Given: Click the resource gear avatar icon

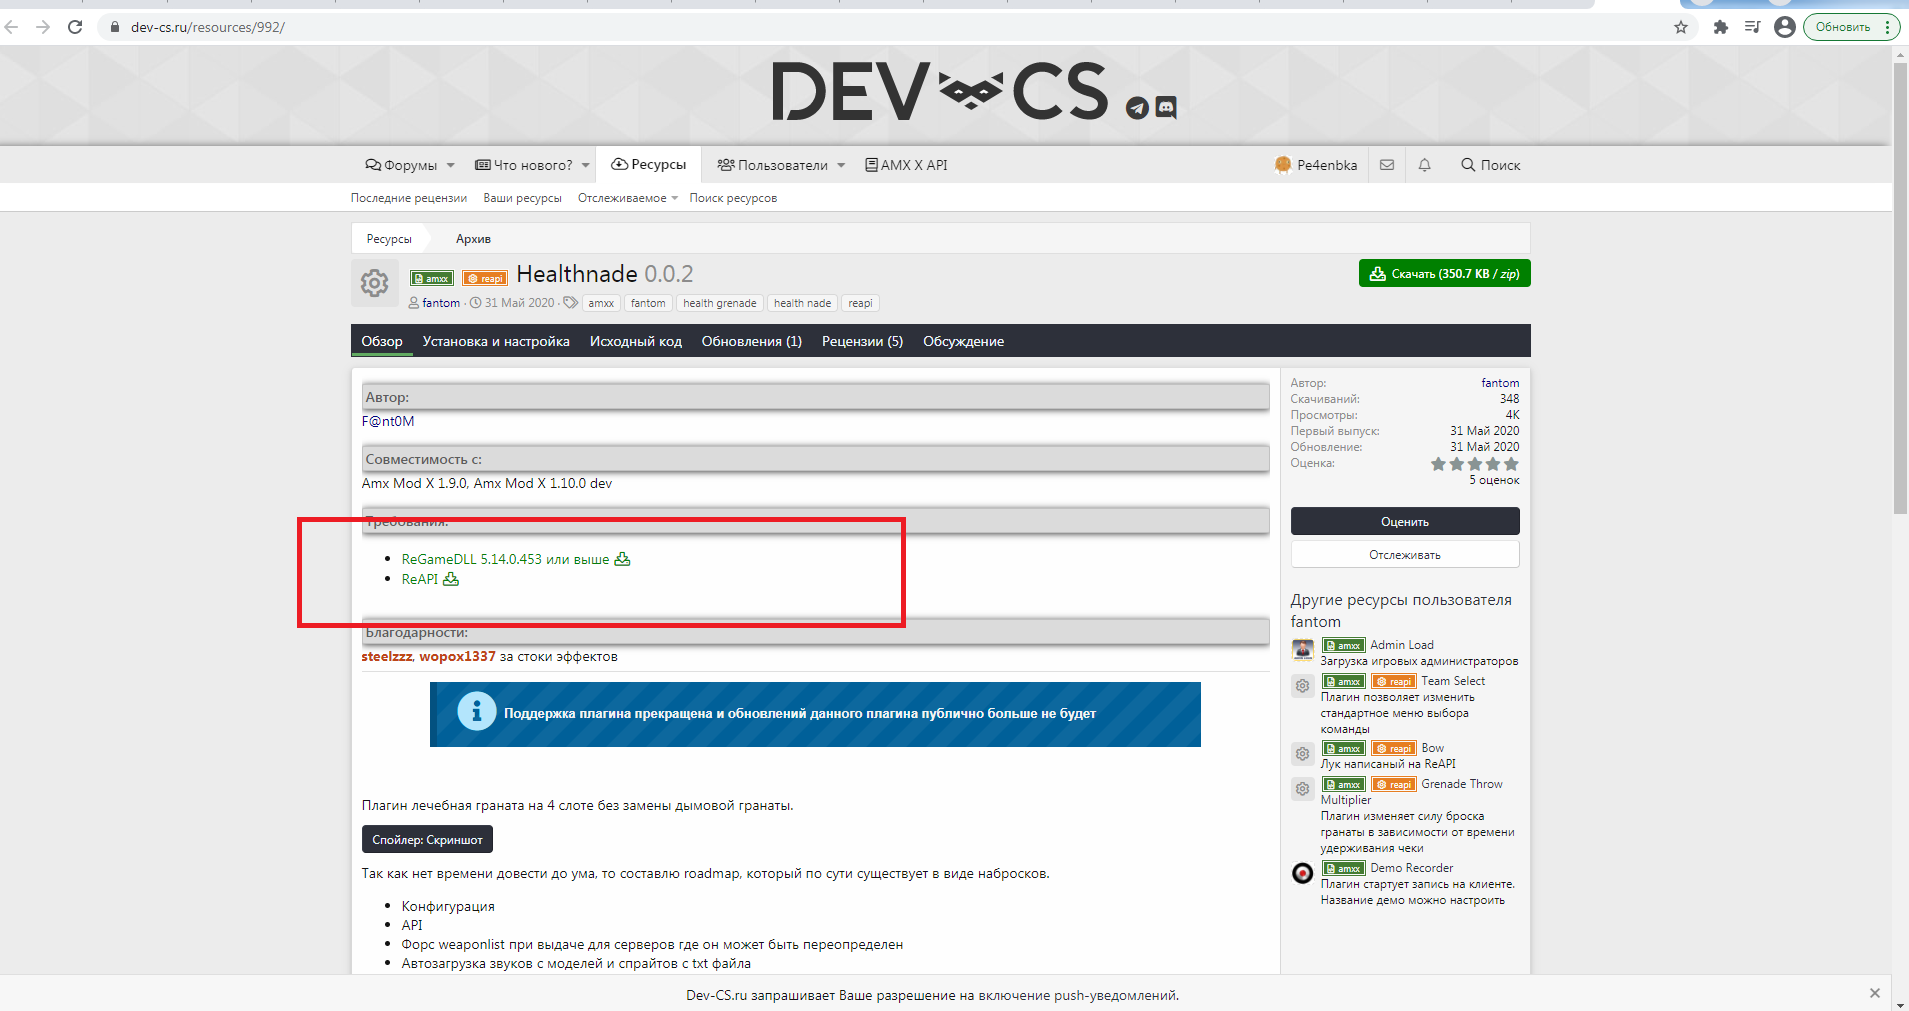Looking at the screenshot, I should point(375,283).
